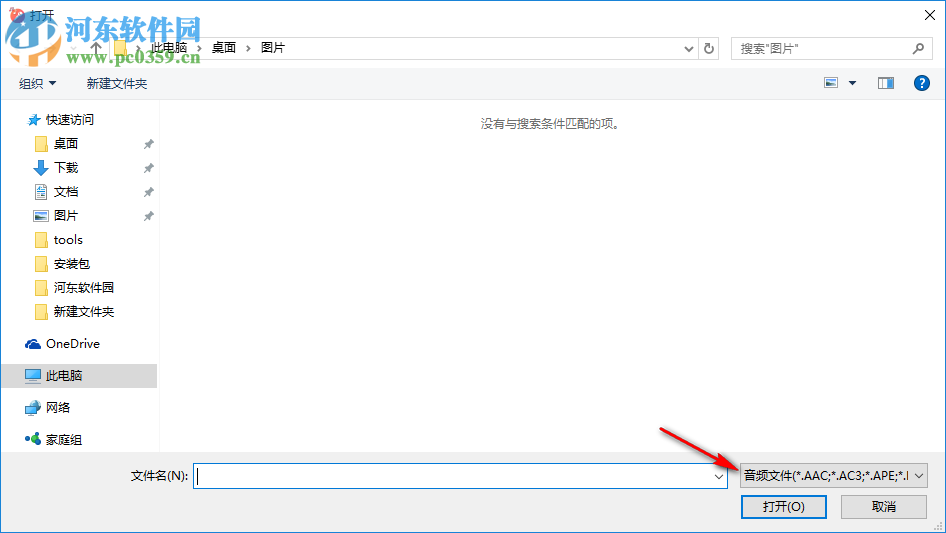
Task: Select 安装包 label in navigation pane
Action: (72, 264)
